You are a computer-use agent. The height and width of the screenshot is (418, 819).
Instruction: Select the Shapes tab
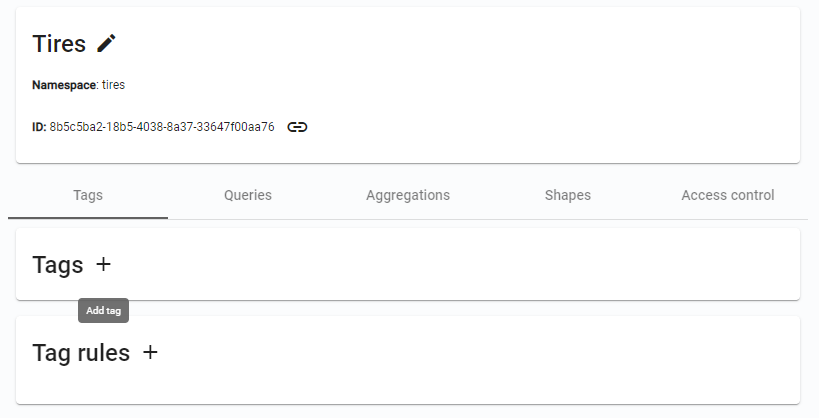568,195
